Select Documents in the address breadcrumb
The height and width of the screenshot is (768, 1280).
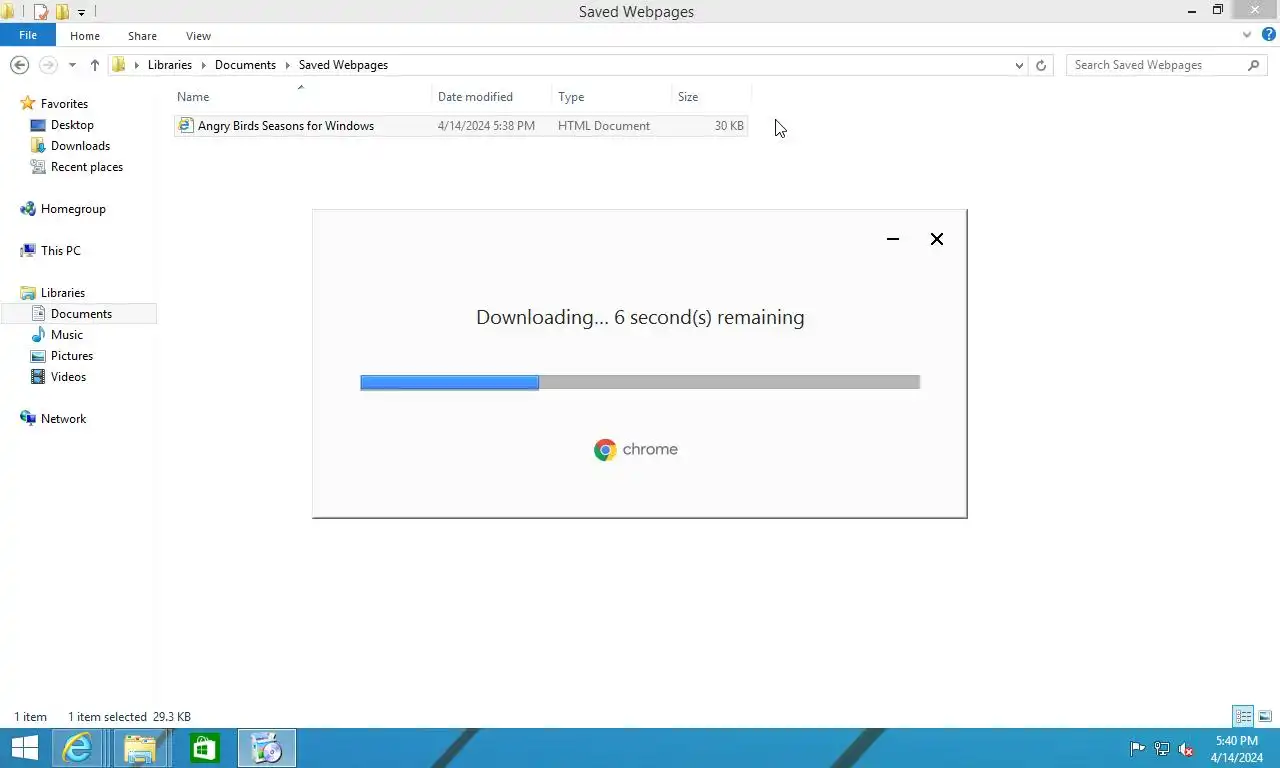tap(245, 65)
